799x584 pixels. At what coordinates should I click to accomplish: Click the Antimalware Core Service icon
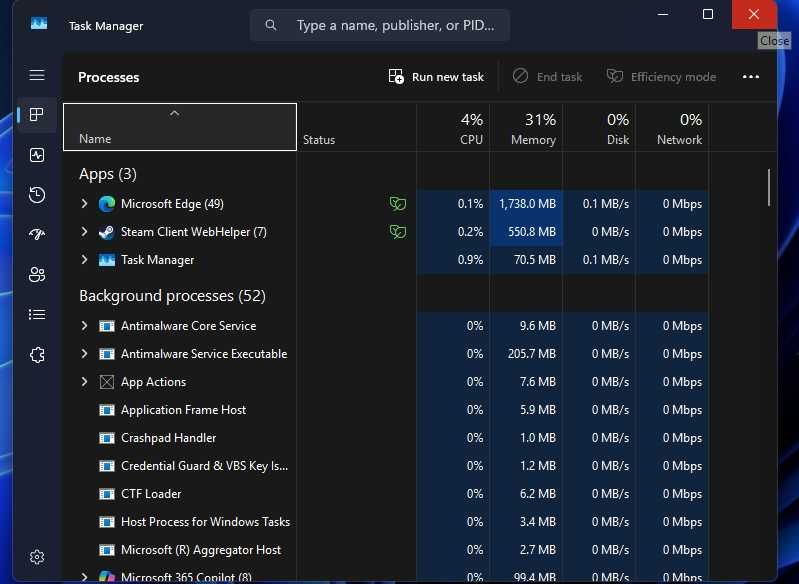point(106,326)
